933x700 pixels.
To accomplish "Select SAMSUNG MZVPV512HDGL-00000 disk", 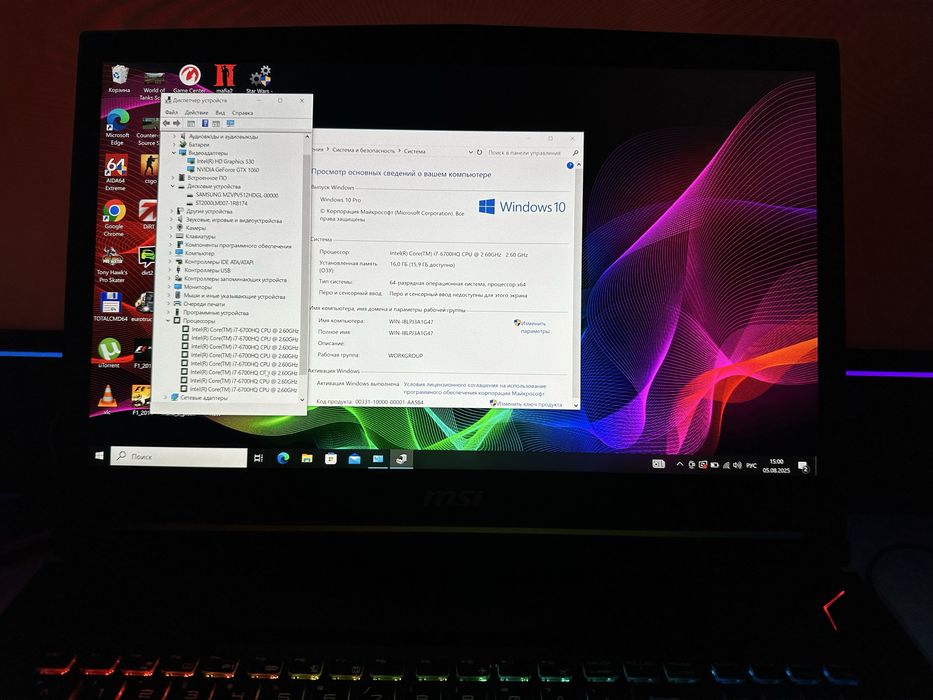I will click(x=231, y=195).
